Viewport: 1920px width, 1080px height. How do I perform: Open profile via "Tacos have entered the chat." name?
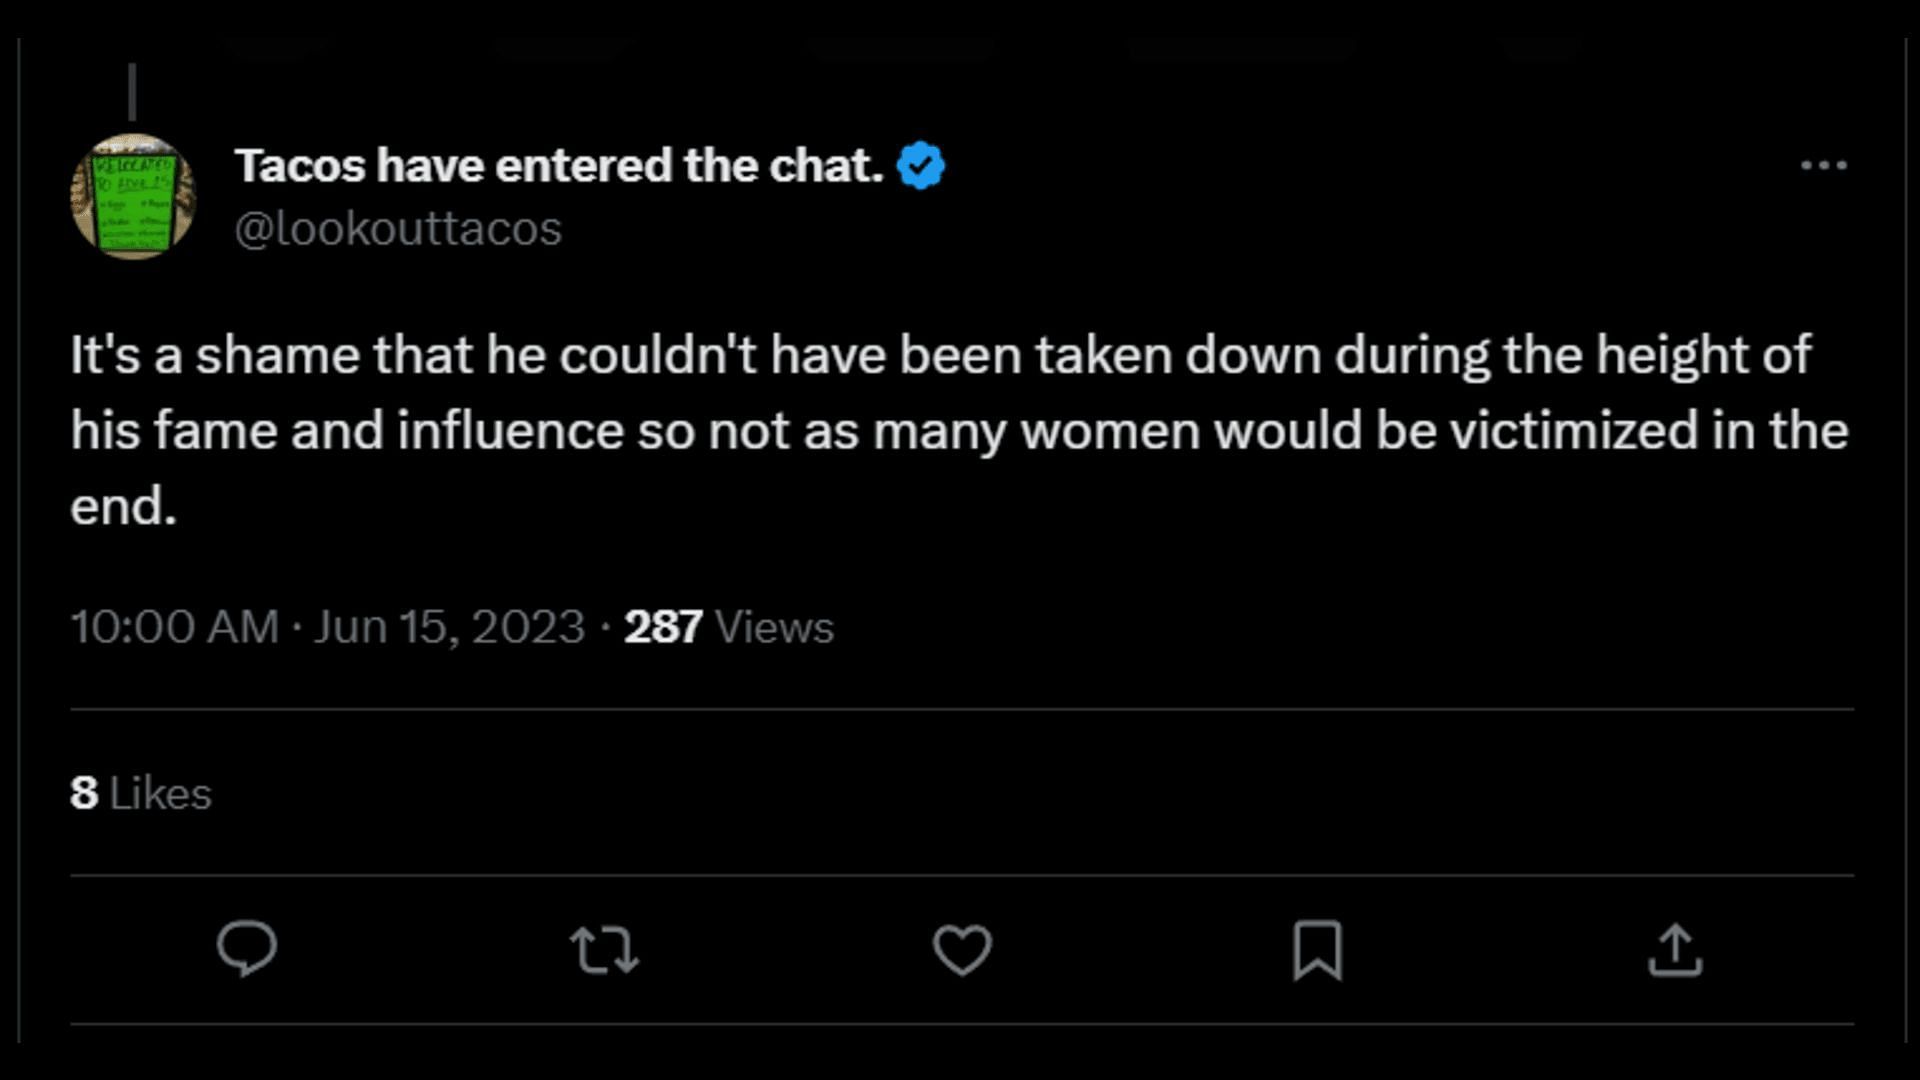click(x=559, y=166)
